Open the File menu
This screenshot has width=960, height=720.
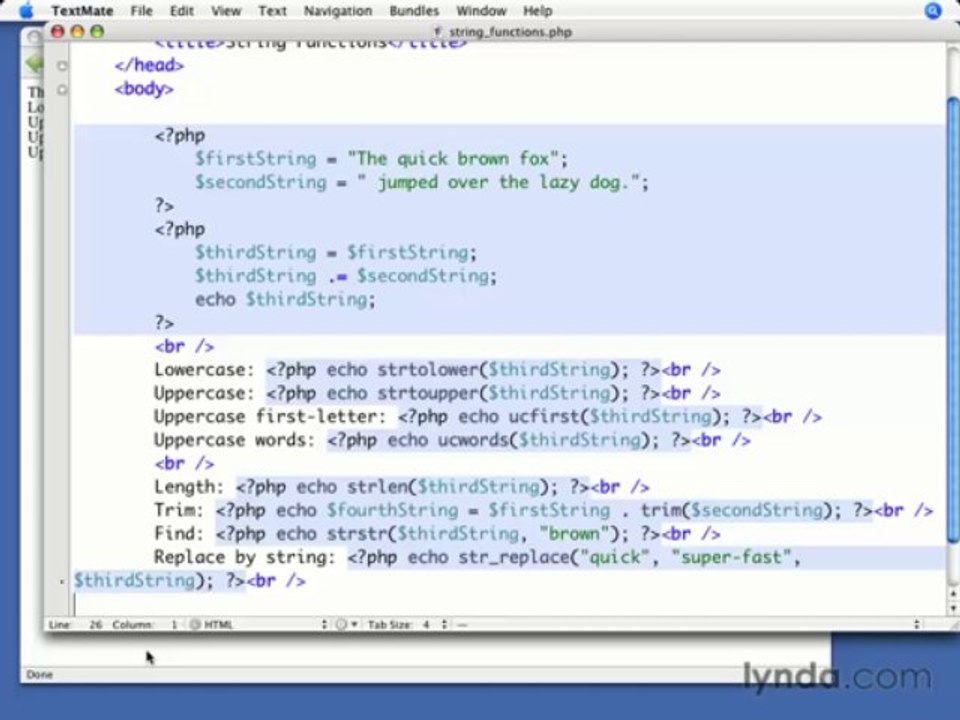click(x=141, y=11)
